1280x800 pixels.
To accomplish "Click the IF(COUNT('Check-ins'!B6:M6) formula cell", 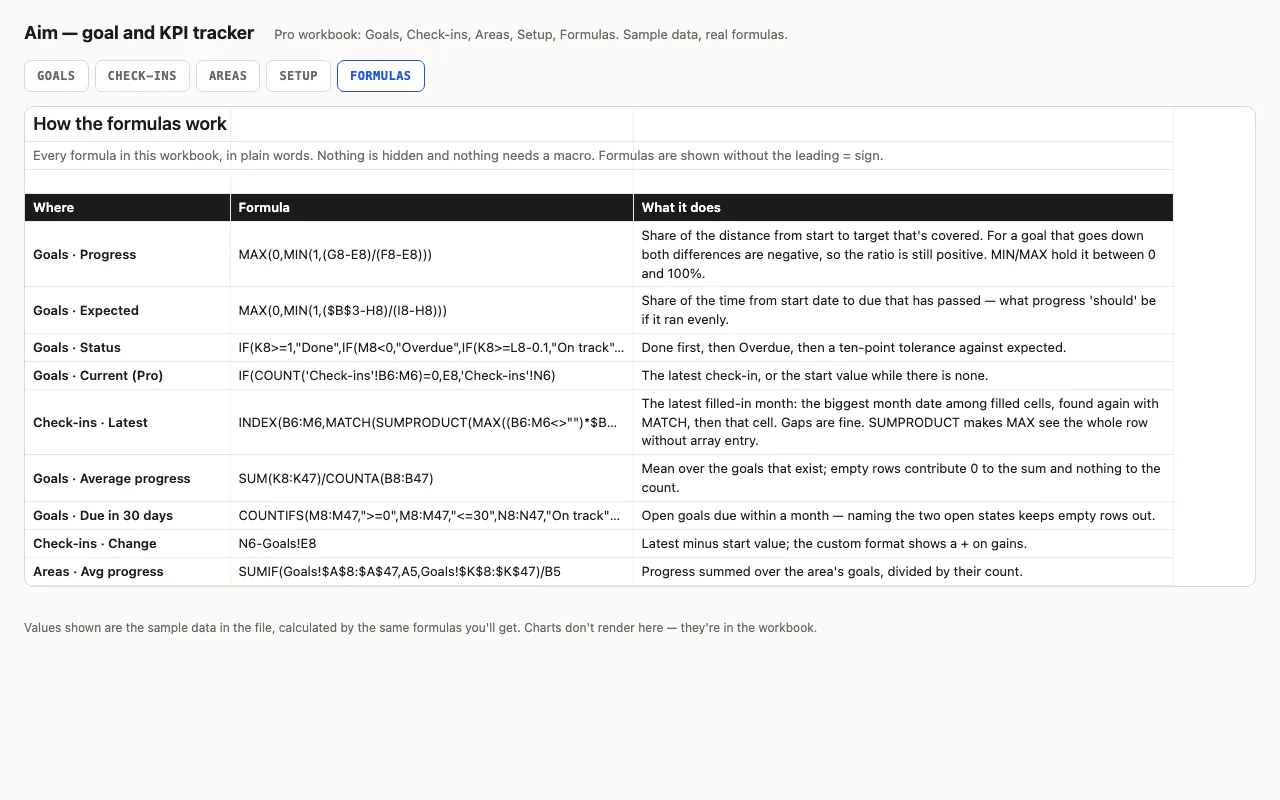I will [432, 376].
